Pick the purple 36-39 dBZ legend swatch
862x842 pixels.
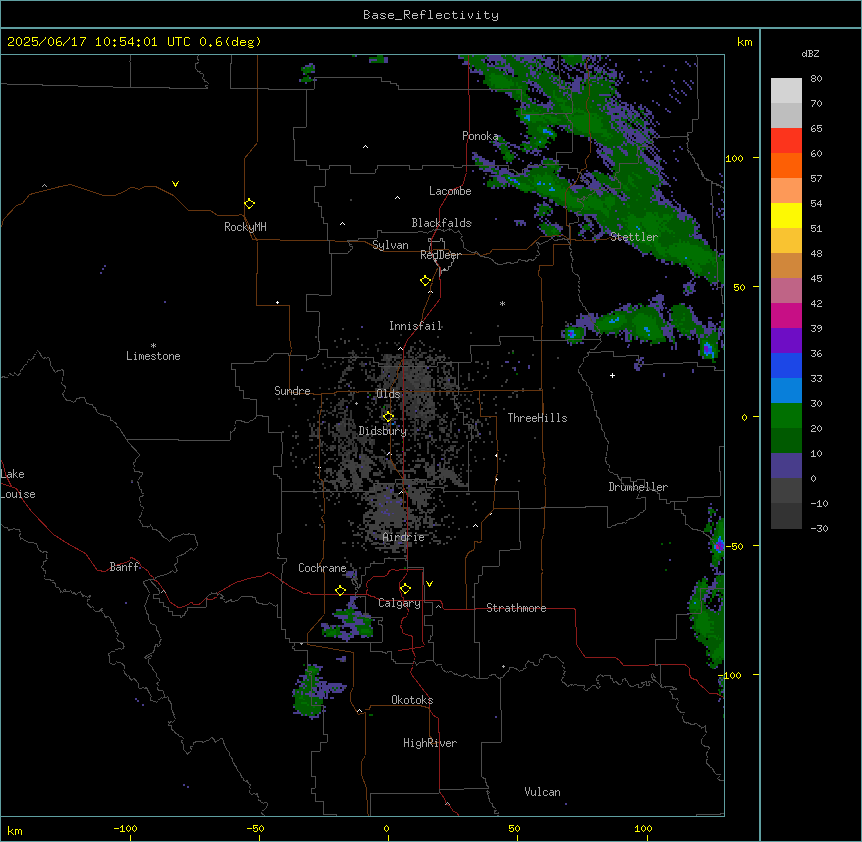(786, 341)
